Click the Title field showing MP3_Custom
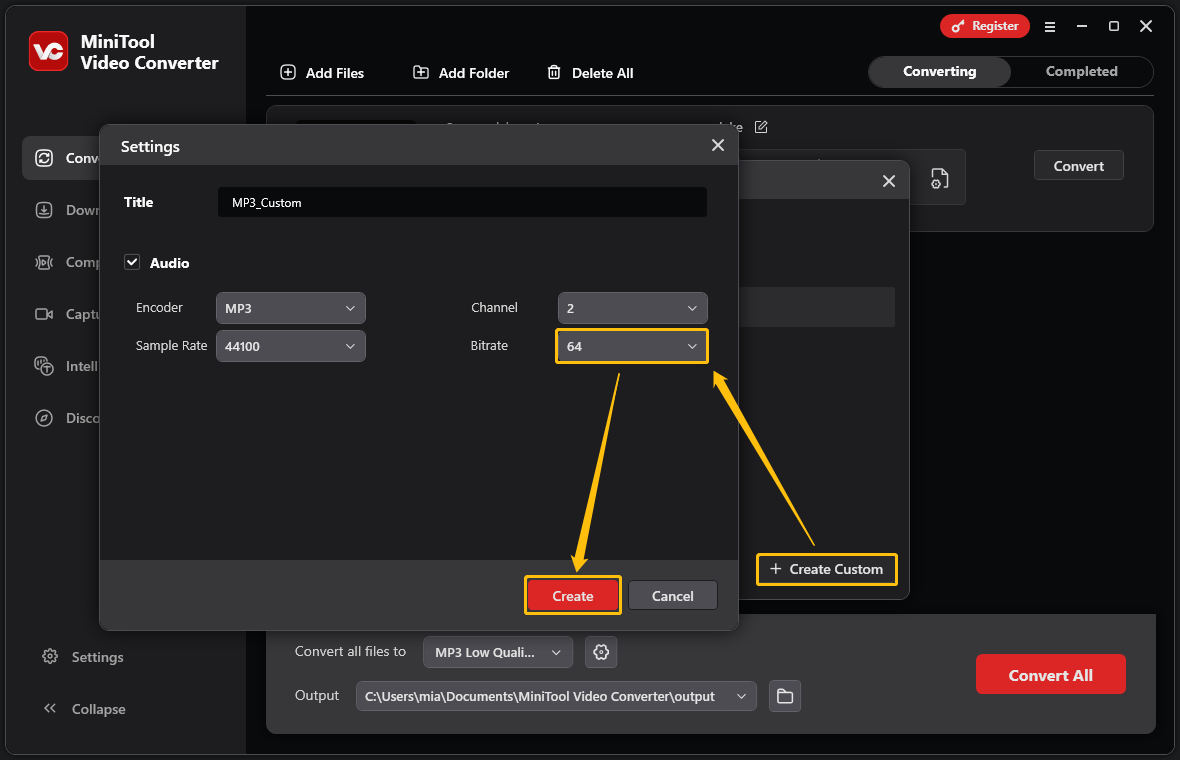1180x760 pixels. pyautogui.click(x=461, y=202)
